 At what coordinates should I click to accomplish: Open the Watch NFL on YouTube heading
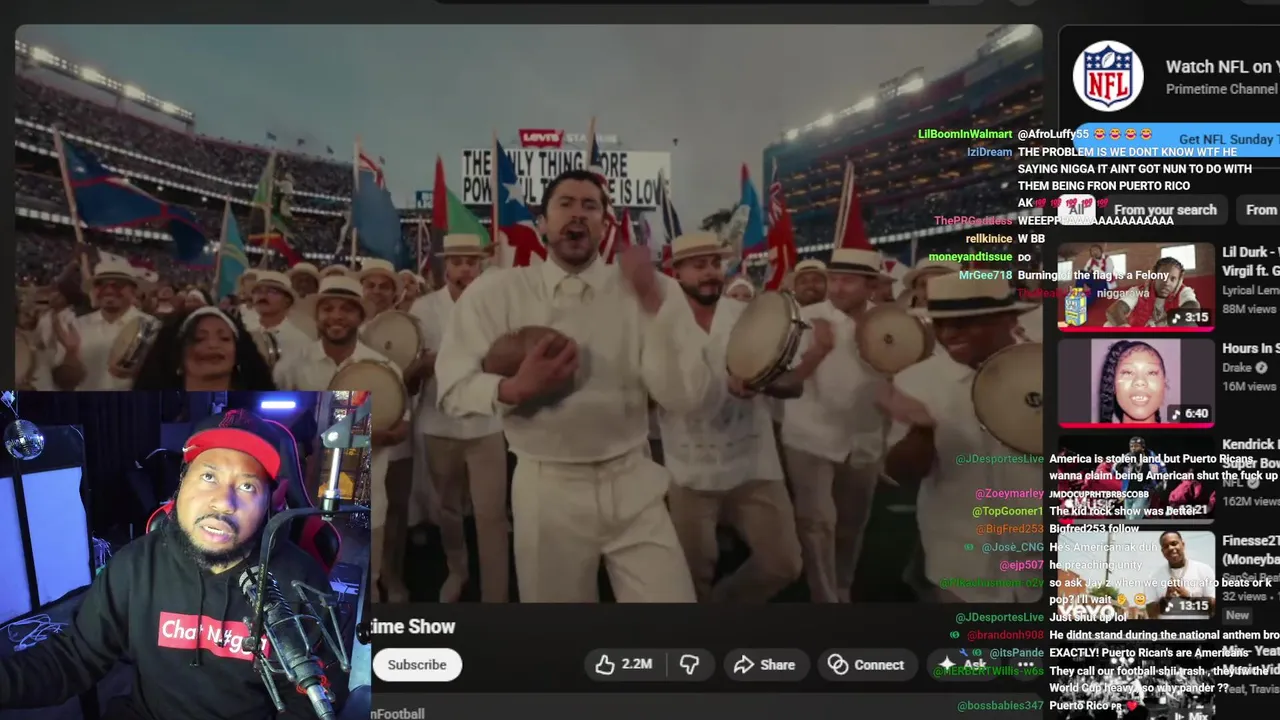[x=1222, y=67]
